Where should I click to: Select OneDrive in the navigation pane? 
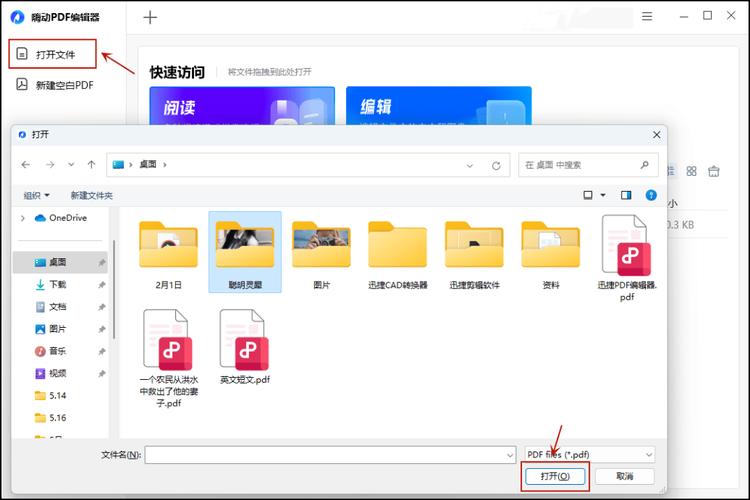[x=61, y=218]
